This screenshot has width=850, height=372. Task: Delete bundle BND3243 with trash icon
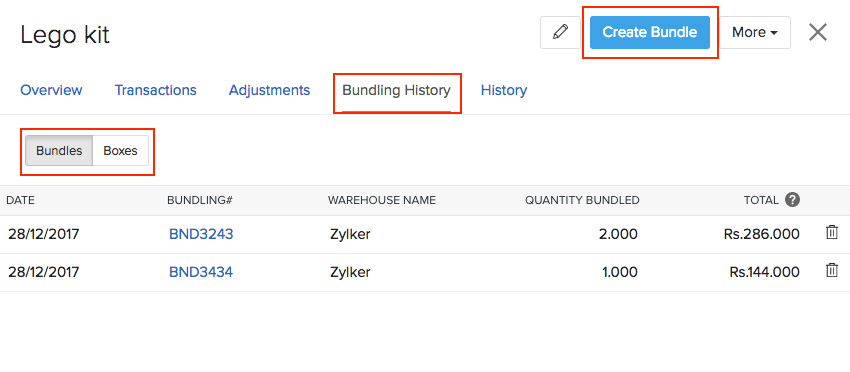point(831,233)
